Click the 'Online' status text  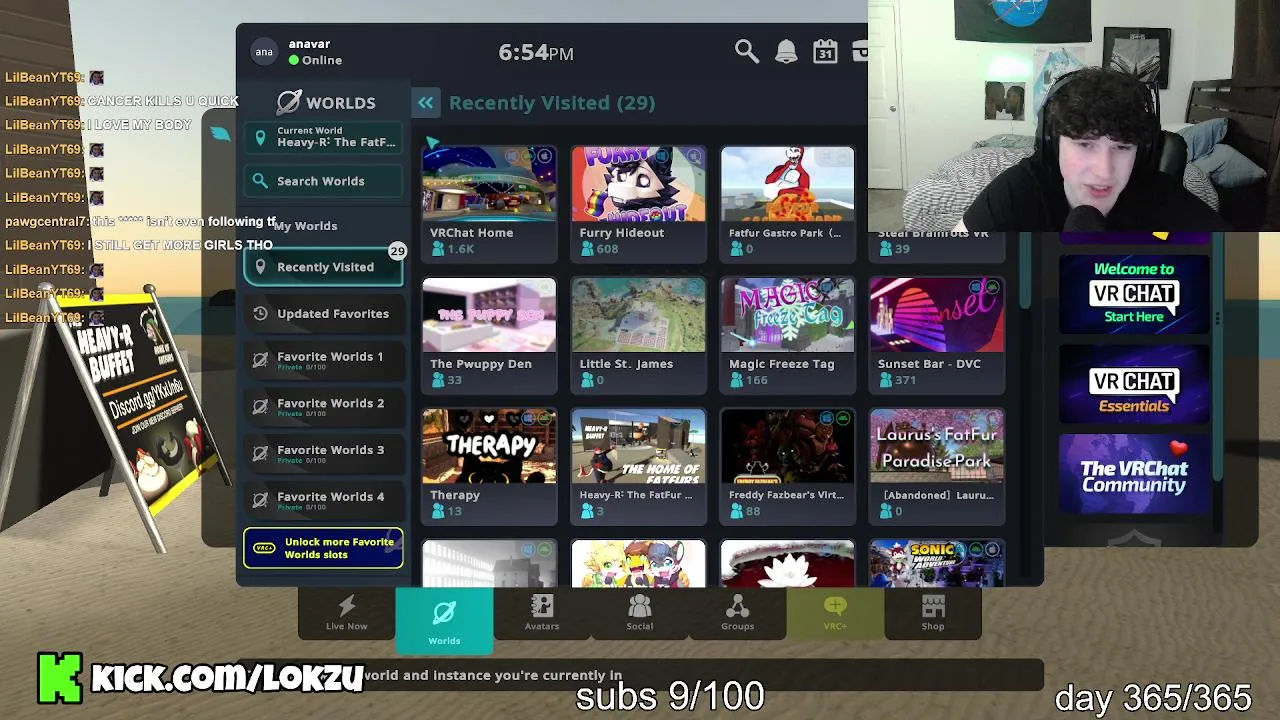[x=322, y=60]
